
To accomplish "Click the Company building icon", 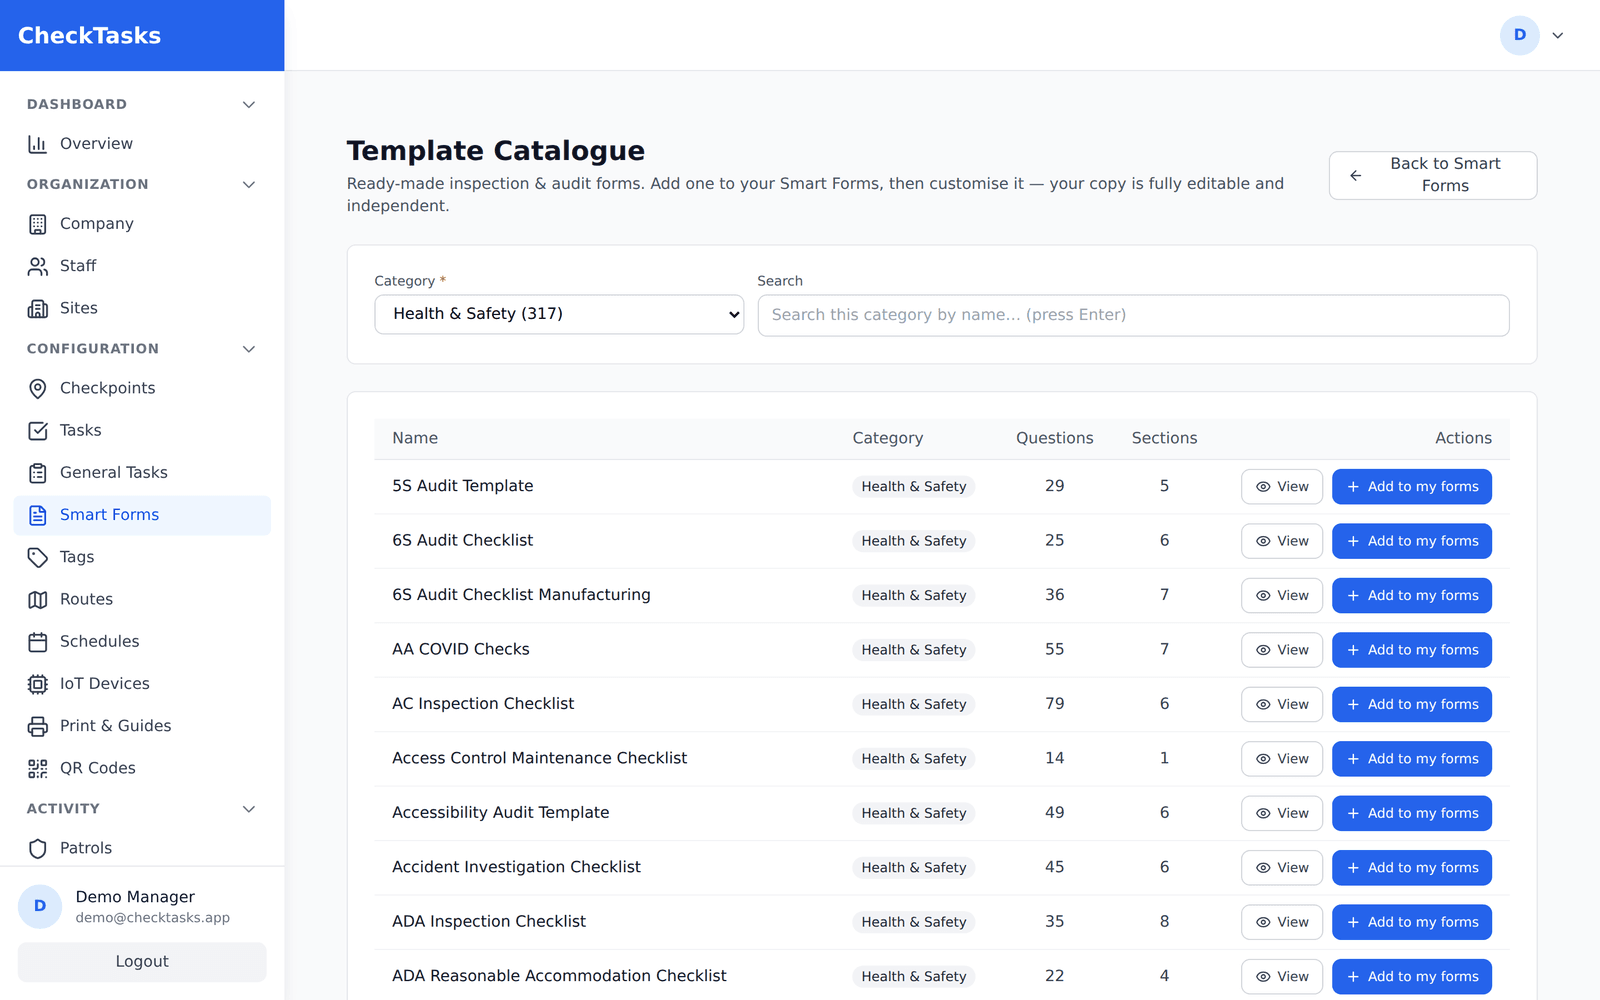I will click(x=38, y=224).
